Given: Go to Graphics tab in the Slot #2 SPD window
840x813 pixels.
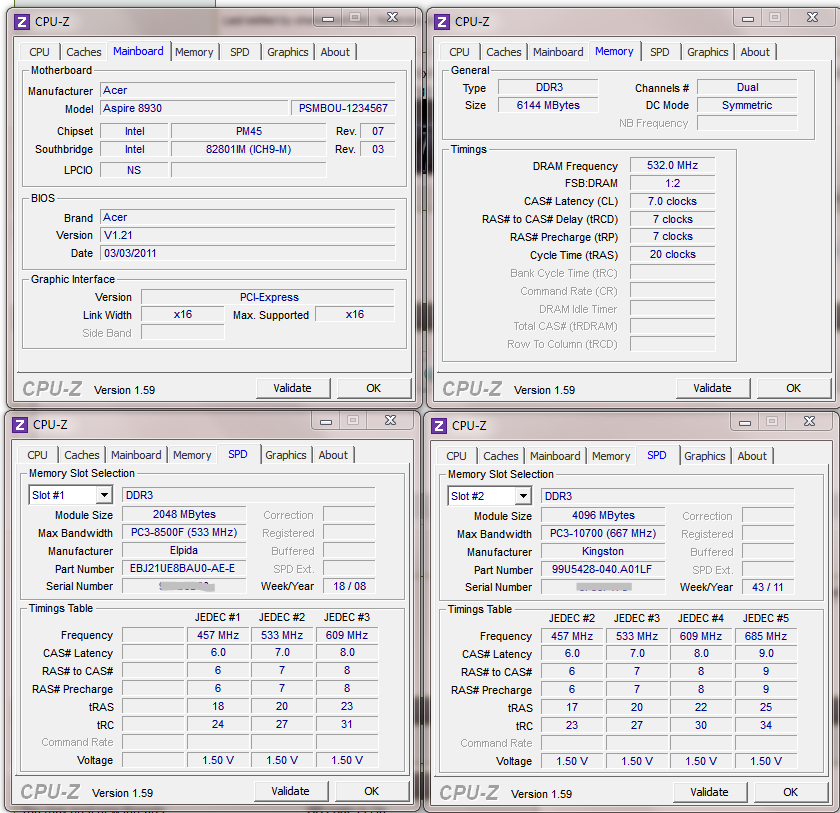Looking at the screenshot, I should [x=704, y=456].
